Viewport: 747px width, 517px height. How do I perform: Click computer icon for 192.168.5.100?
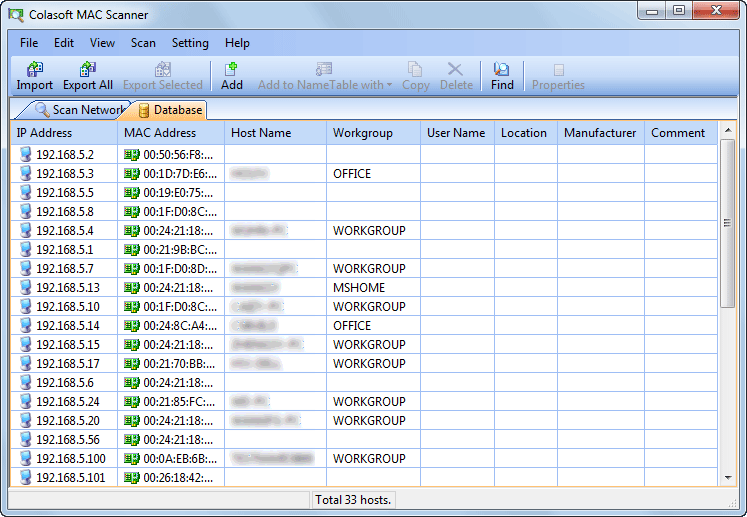click(x=26, y=458)
